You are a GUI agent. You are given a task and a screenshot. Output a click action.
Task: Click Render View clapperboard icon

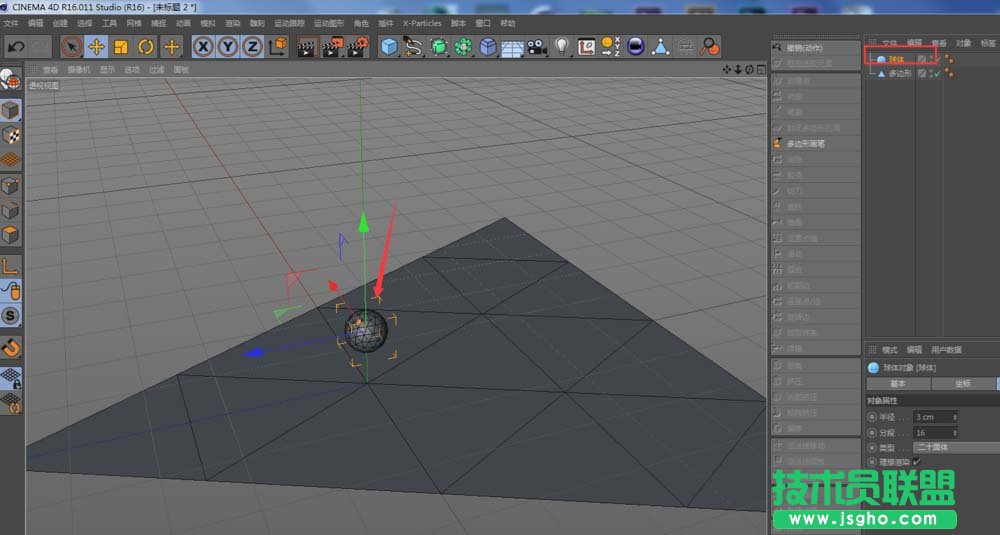(307, 47)
